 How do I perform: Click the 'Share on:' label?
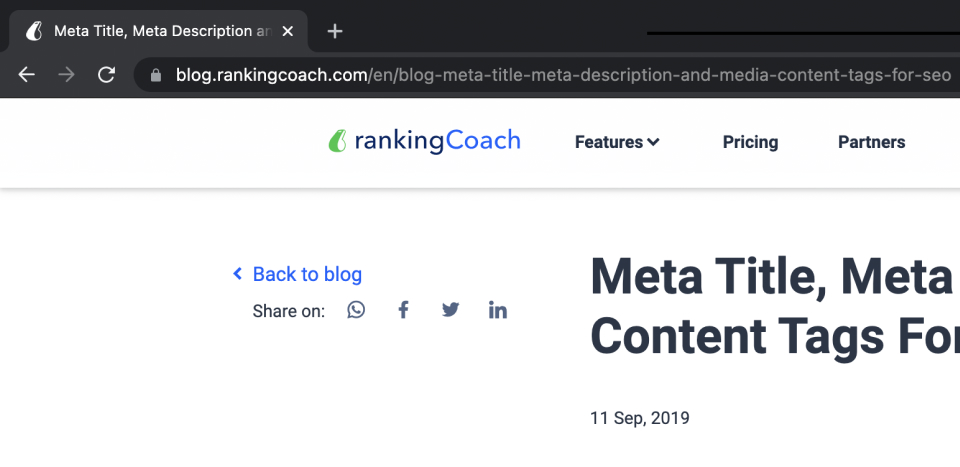point(288,311)
